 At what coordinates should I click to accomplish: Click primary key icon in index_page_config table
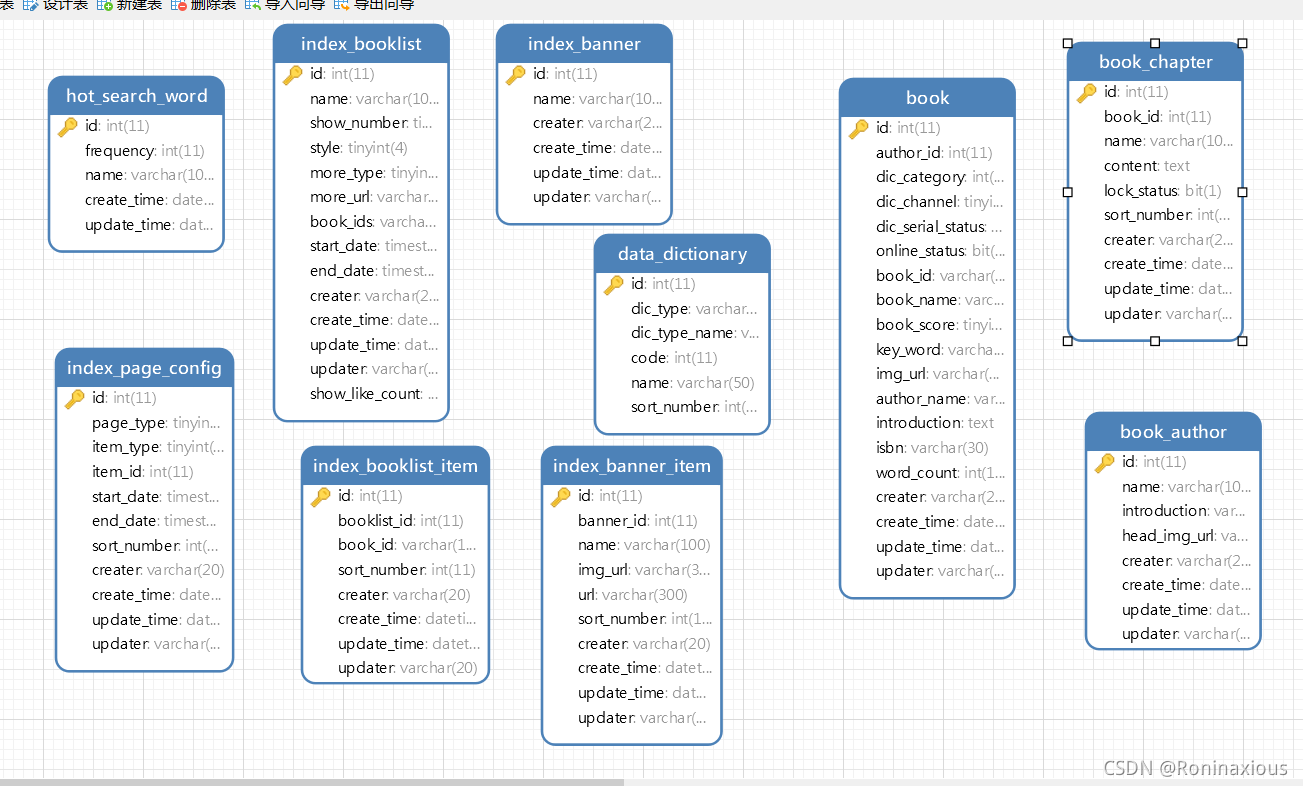(75, 399)
